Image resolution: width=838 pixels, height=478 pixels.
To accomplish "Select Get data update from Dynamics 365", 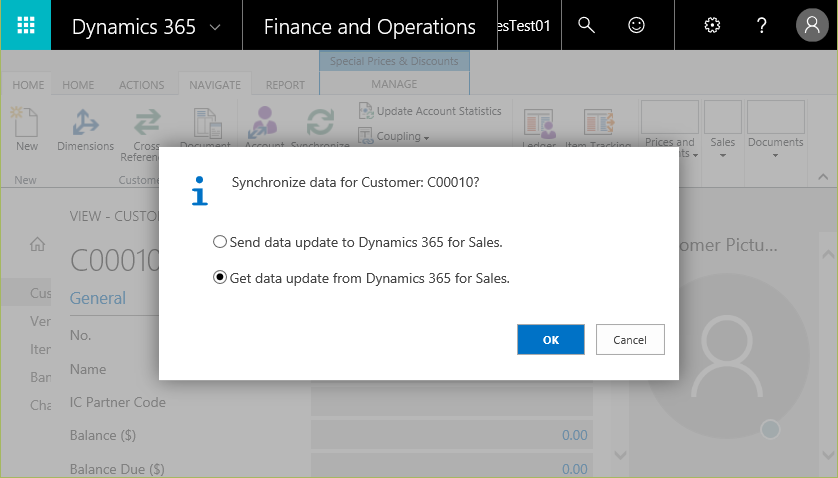I will (220, 277).
